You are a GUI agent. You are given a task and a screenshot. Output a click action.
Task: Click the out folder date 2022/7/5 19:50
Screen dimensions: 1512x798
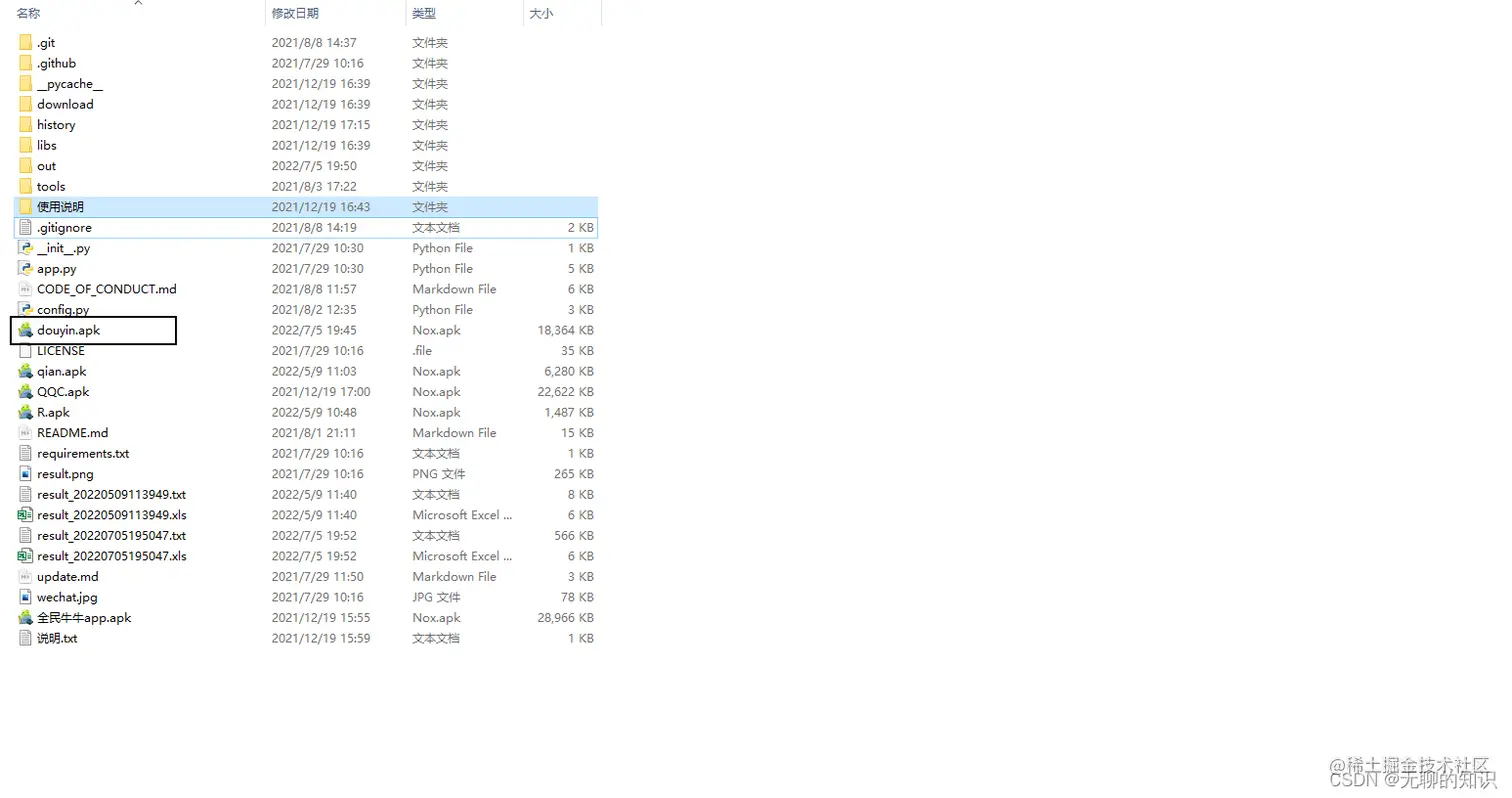coord(314,166)
